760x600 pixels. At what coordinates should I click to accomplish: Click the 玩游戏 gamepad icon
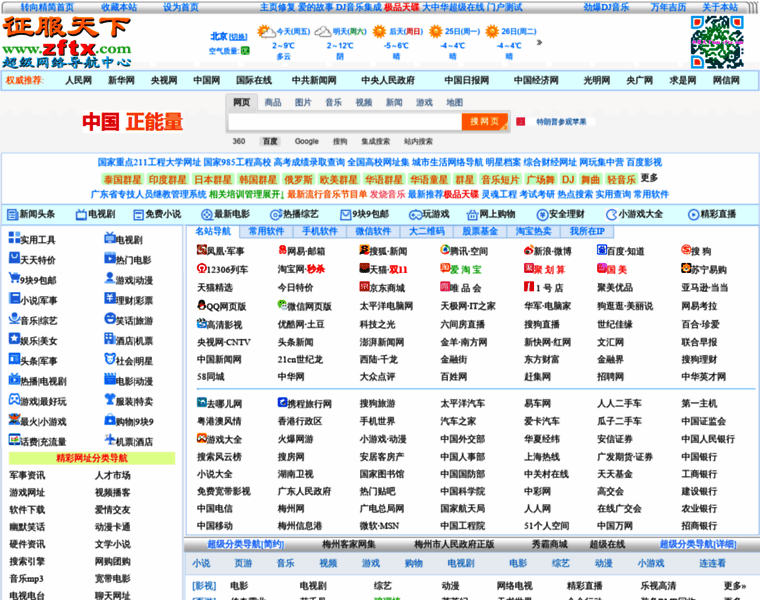coord(415,214)
